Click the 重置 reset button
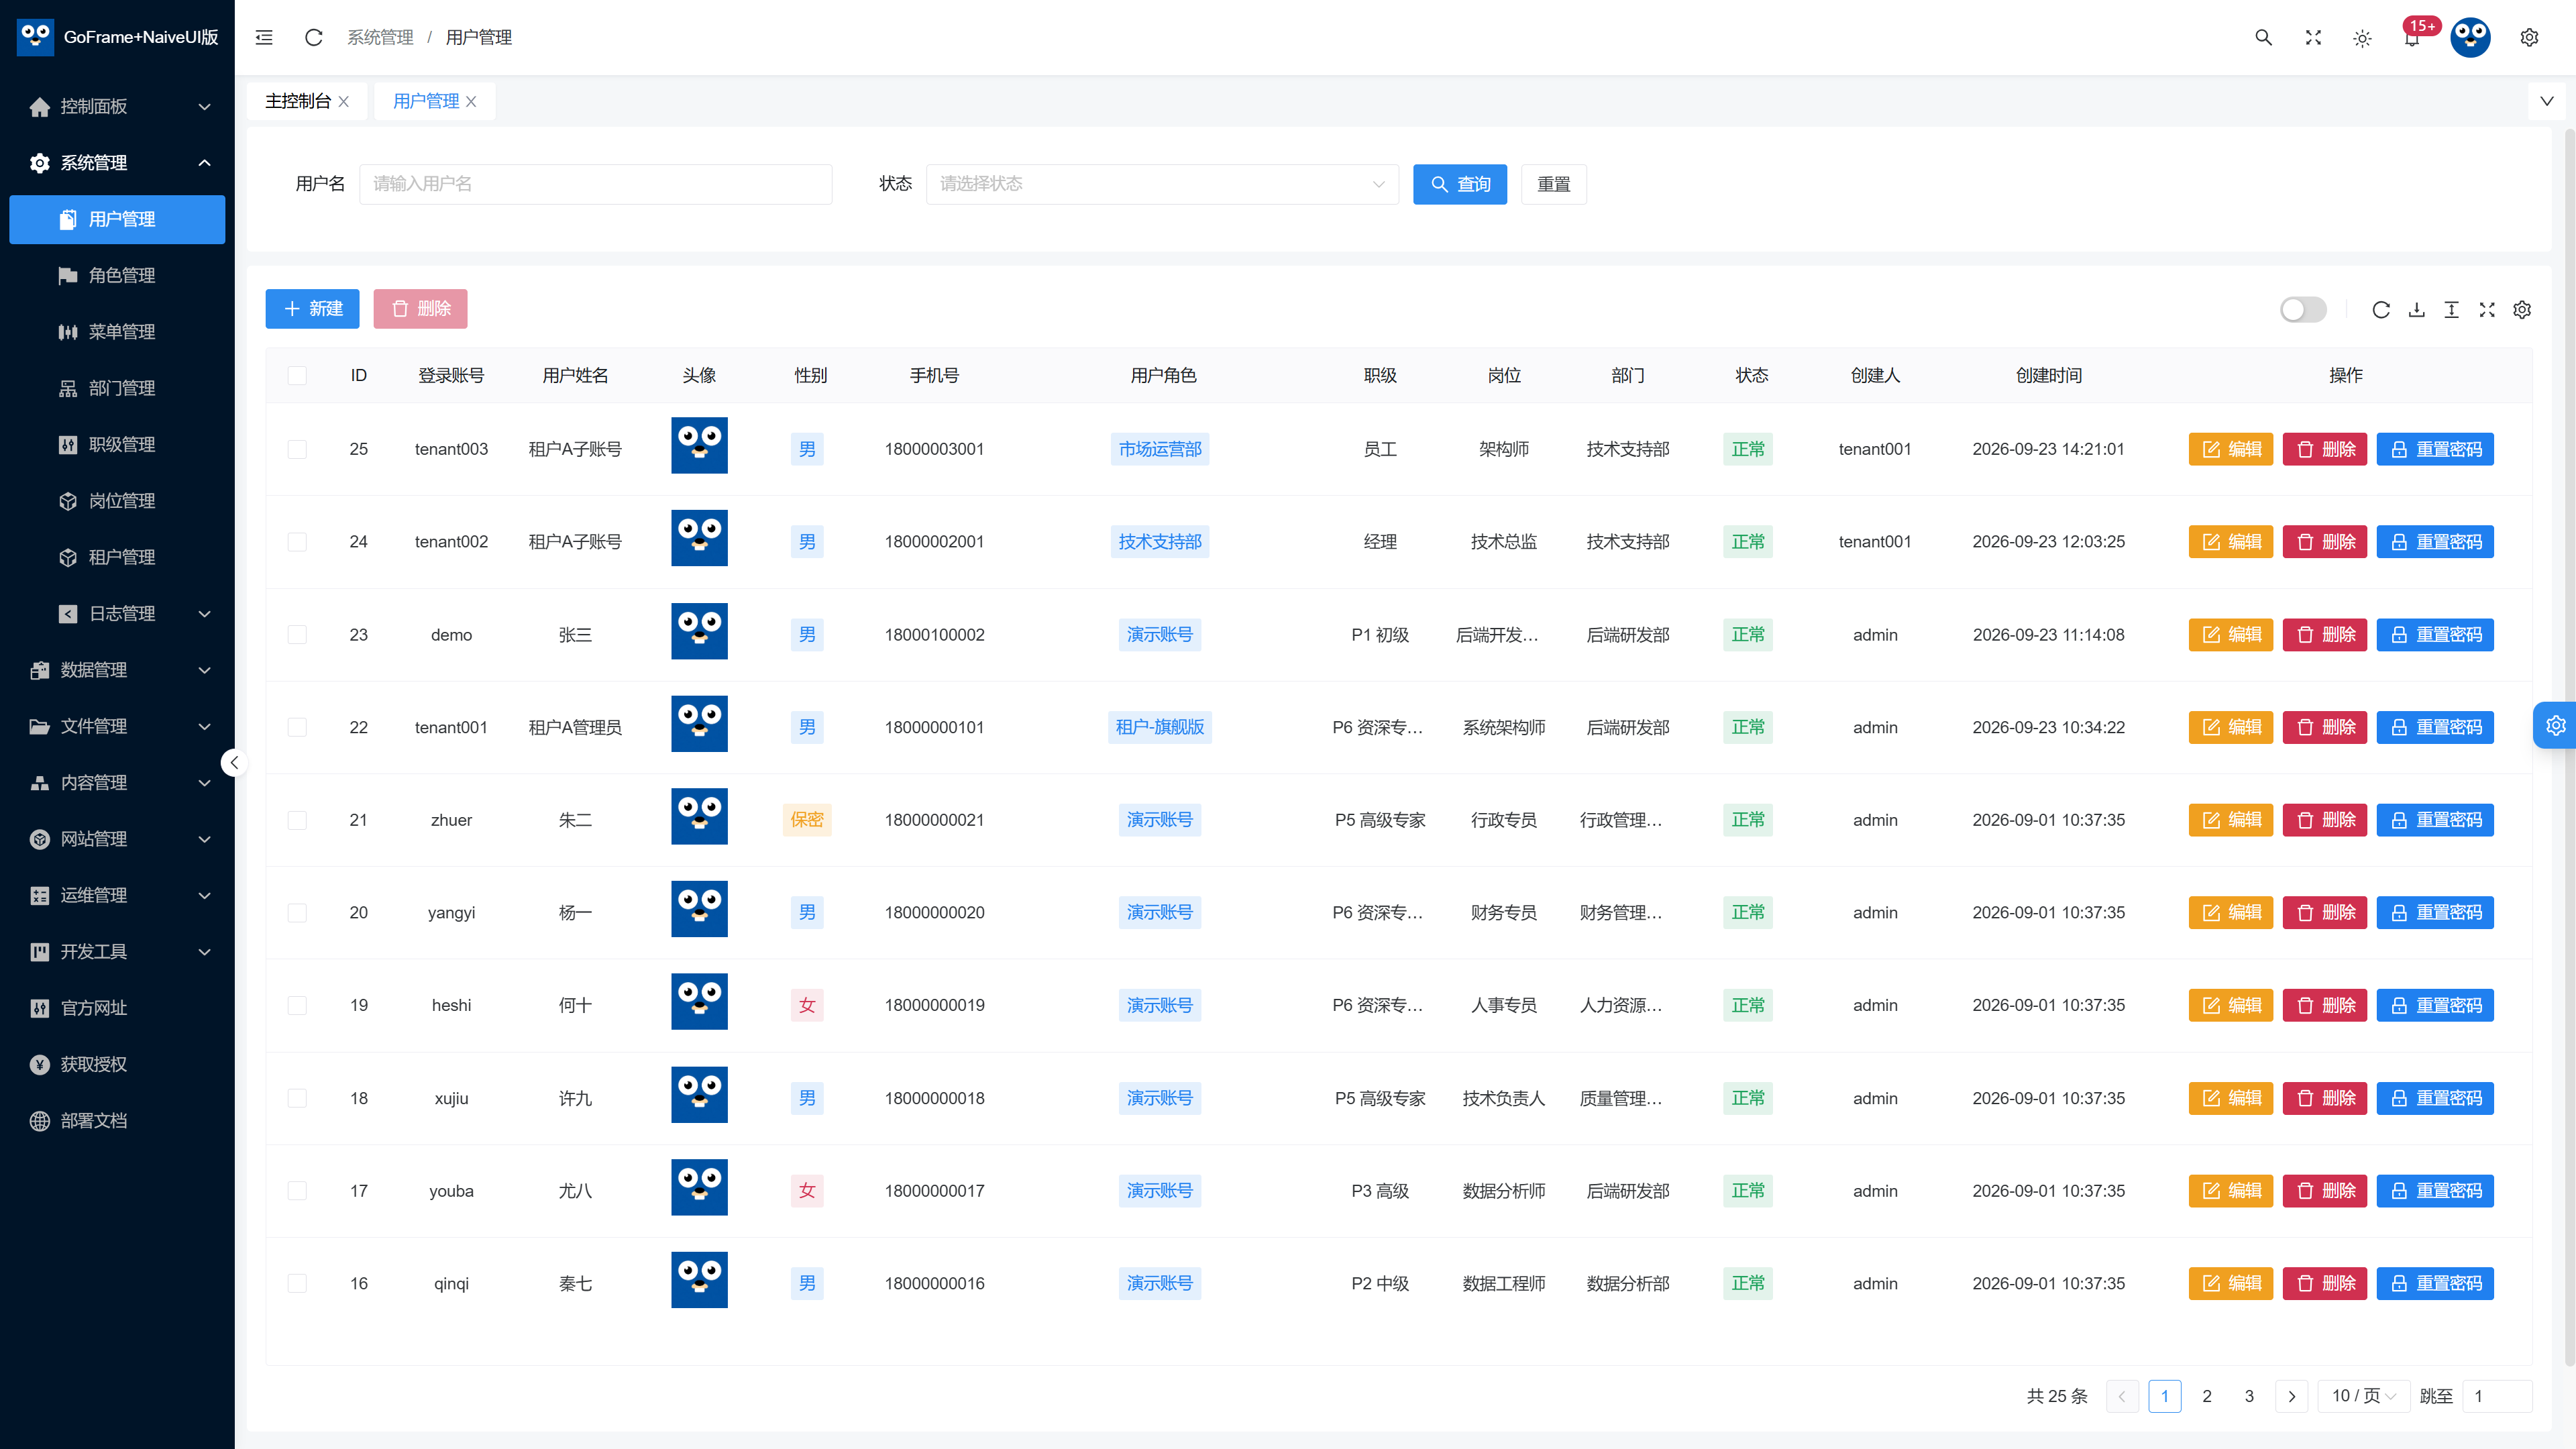Viewport: 2576px width, 1449px height. [1553, 184]
